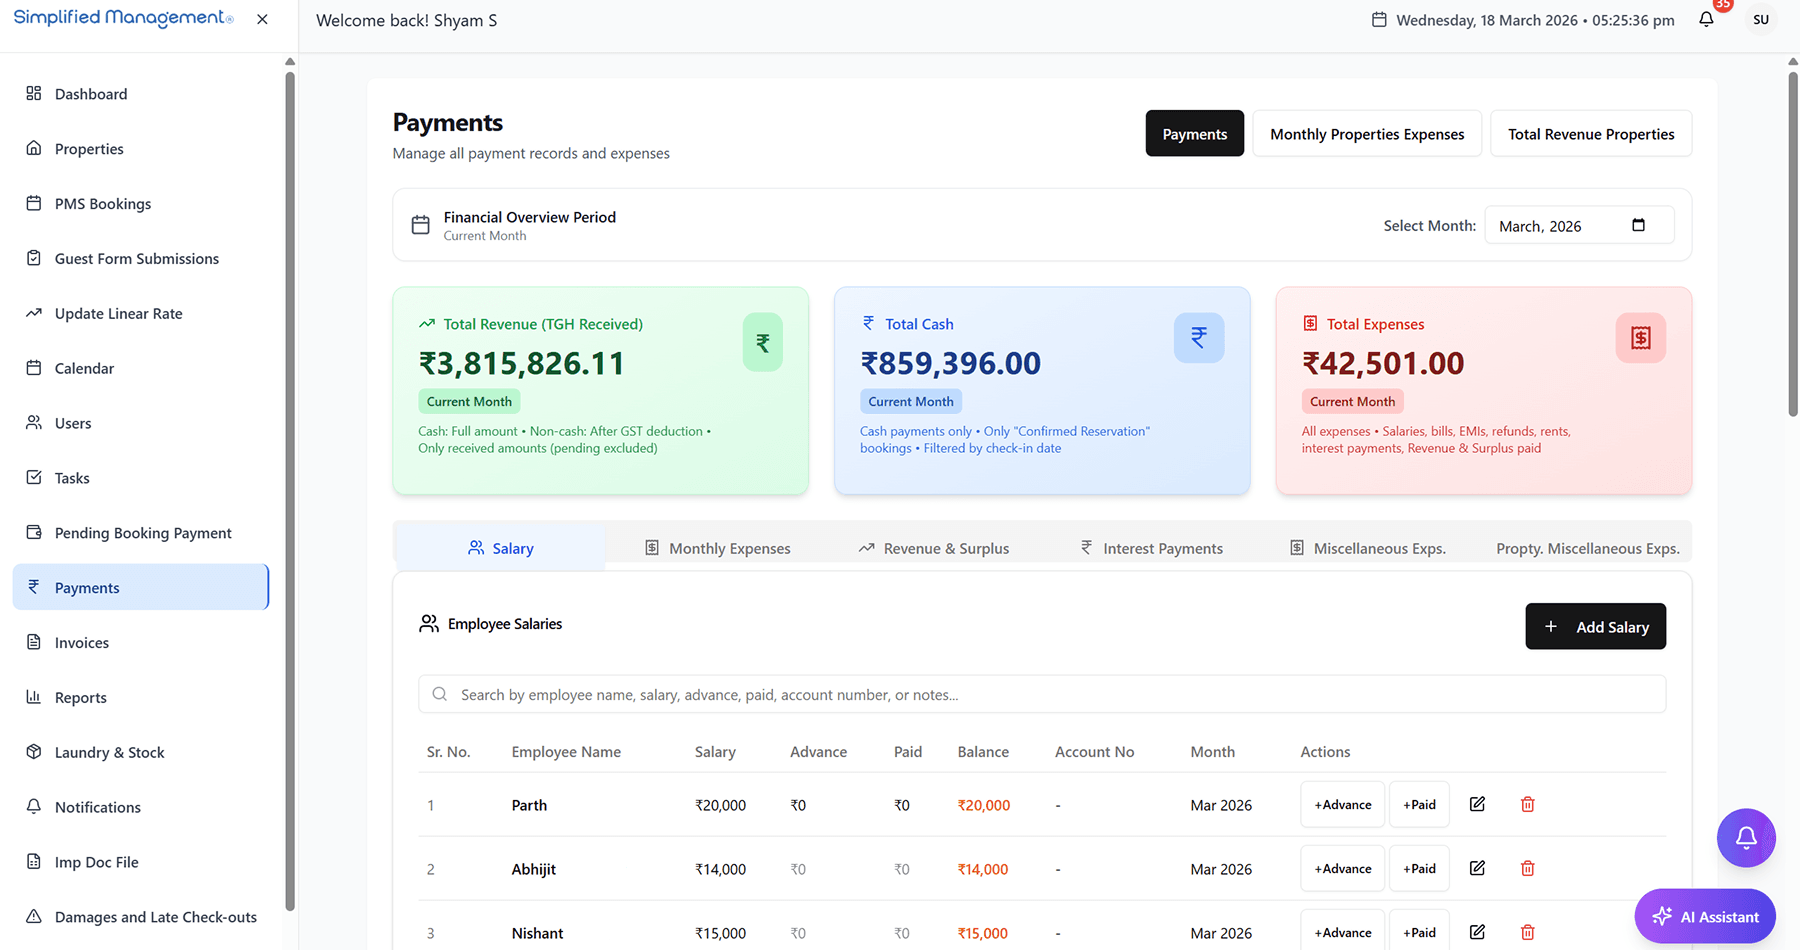1800x950 pixels.
Task: Switch to Miscellaneous Exps. tab
Action: pyautogui.click(x=1368, y=548)
